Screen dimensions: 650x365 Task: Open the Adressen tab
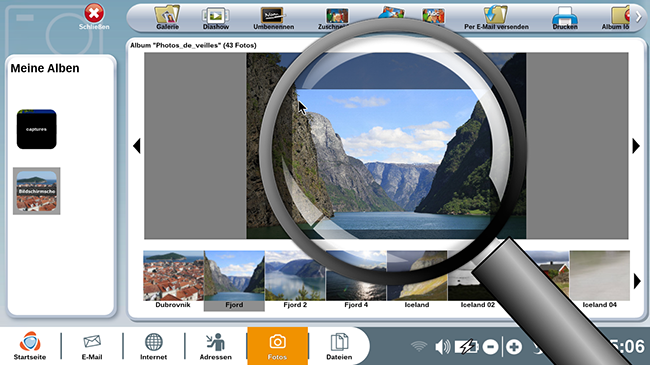(x=216, y=346)
